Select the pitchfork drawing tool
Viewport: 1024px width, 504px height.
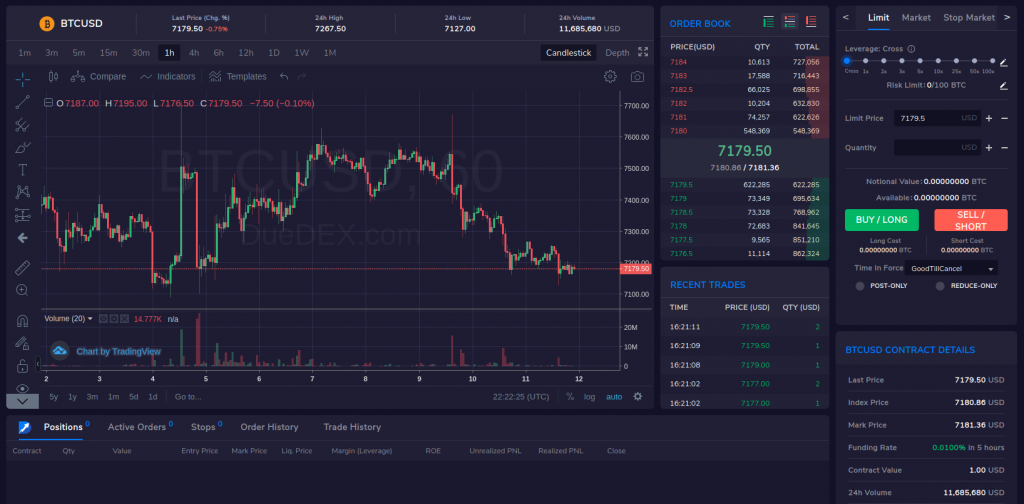tap(22, 125)
